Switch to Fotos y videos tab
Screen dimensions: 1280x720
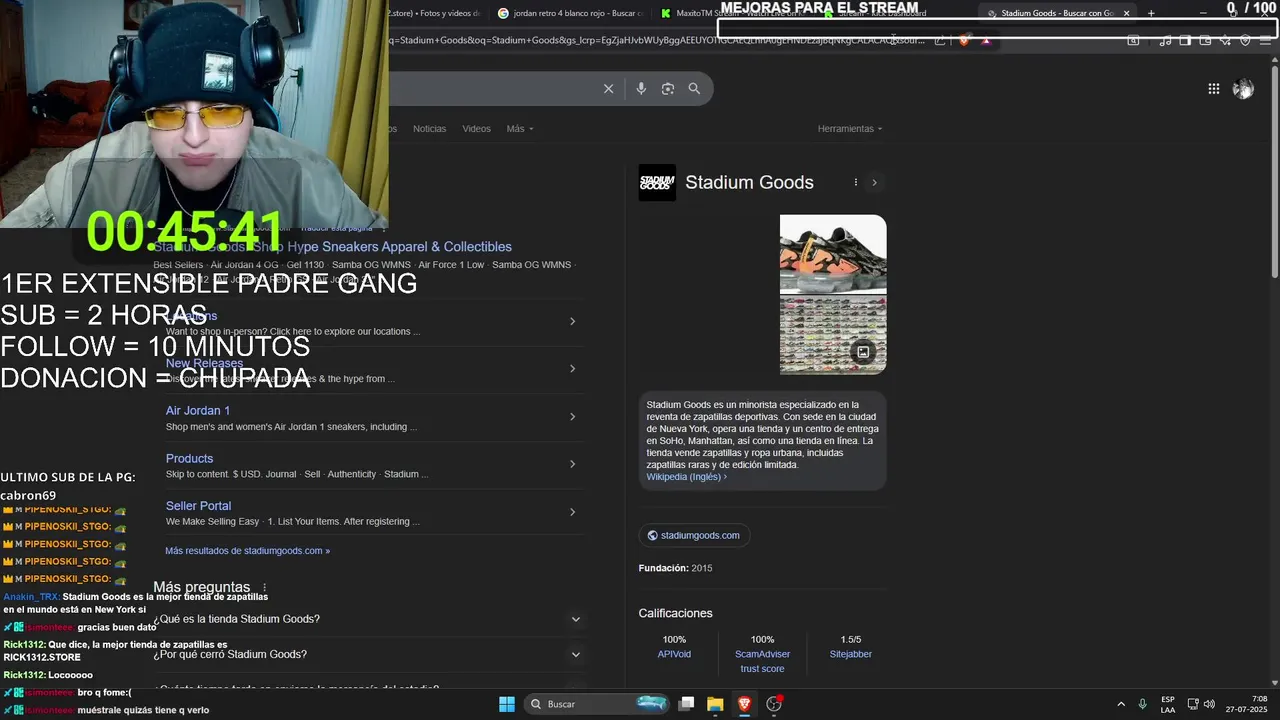click(x=435, y=13)
